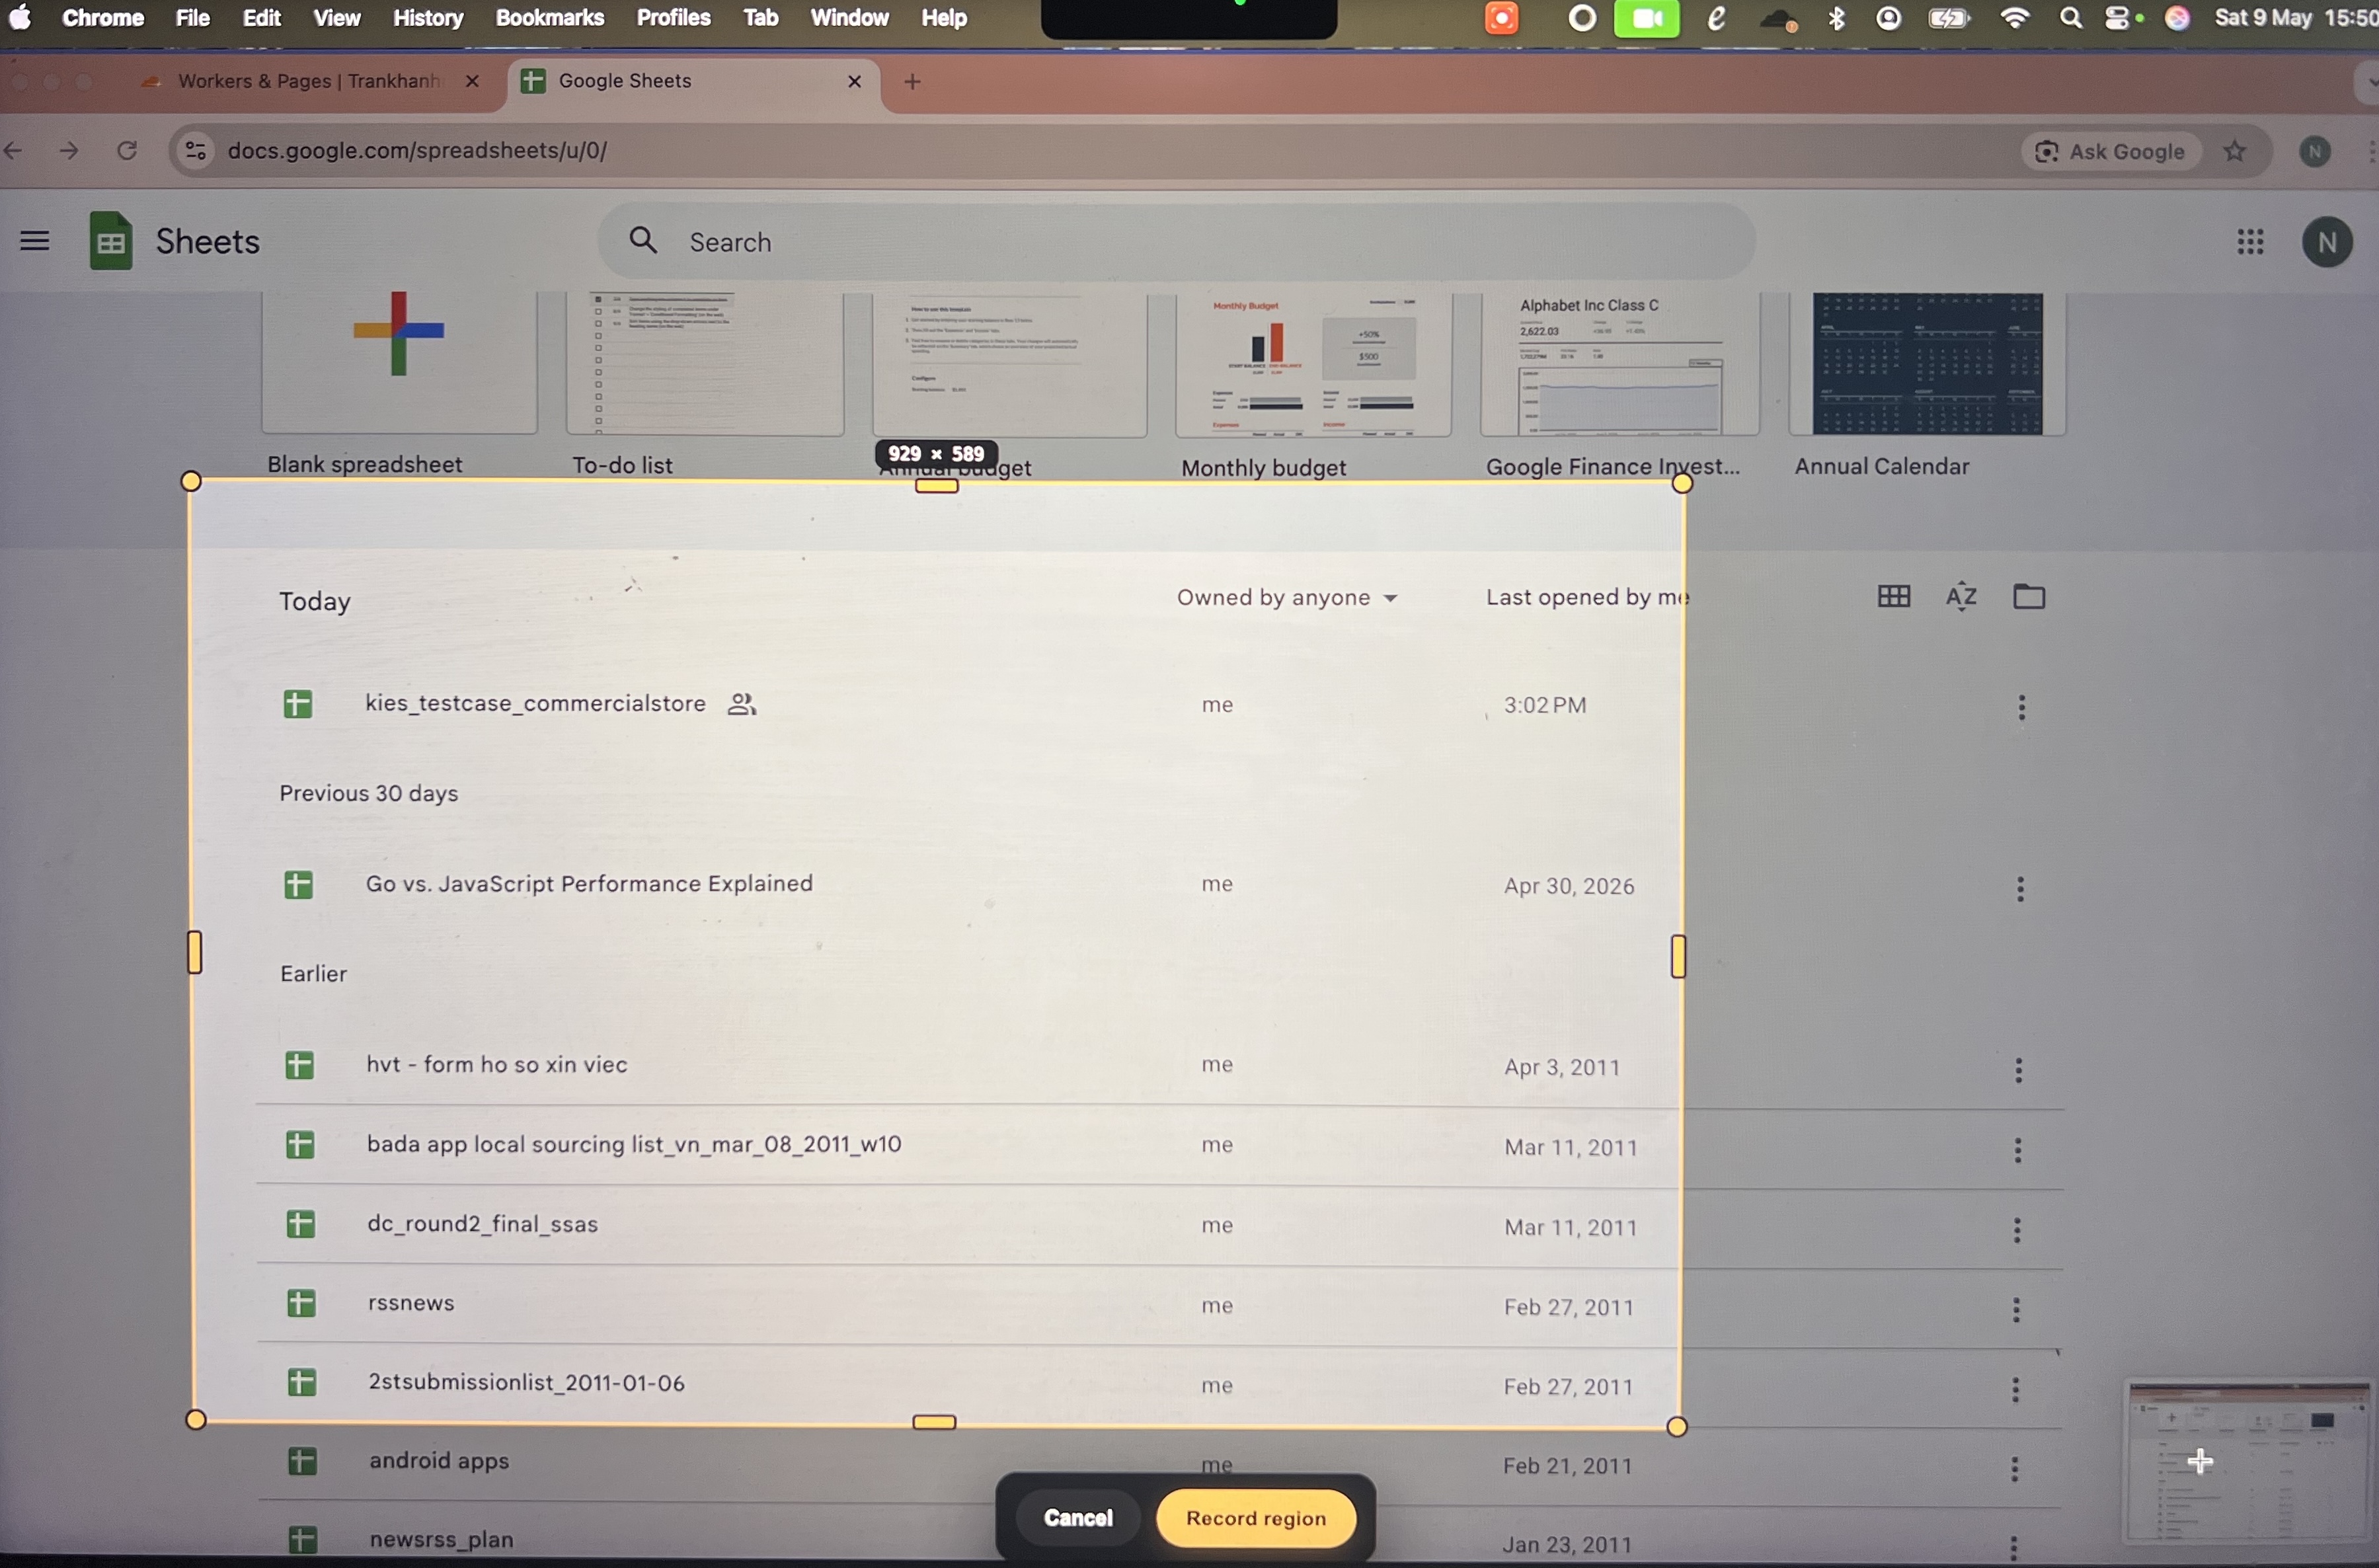Viewport: 2379px width, 1568px height.
Task: Cancel the region recording
Action: coord(1078,1517)
